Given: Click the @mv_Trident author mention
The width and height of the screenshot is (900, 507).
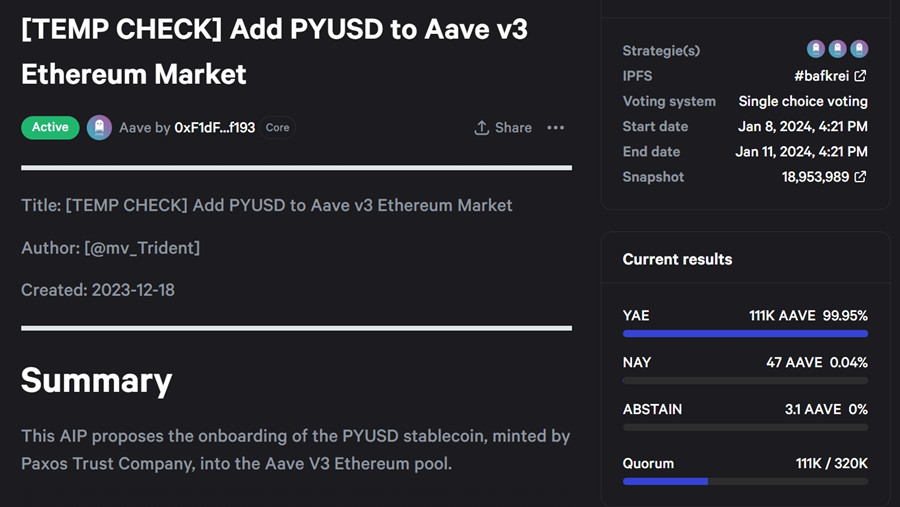Looking at the screenshot, I should [x=142, y=247].
